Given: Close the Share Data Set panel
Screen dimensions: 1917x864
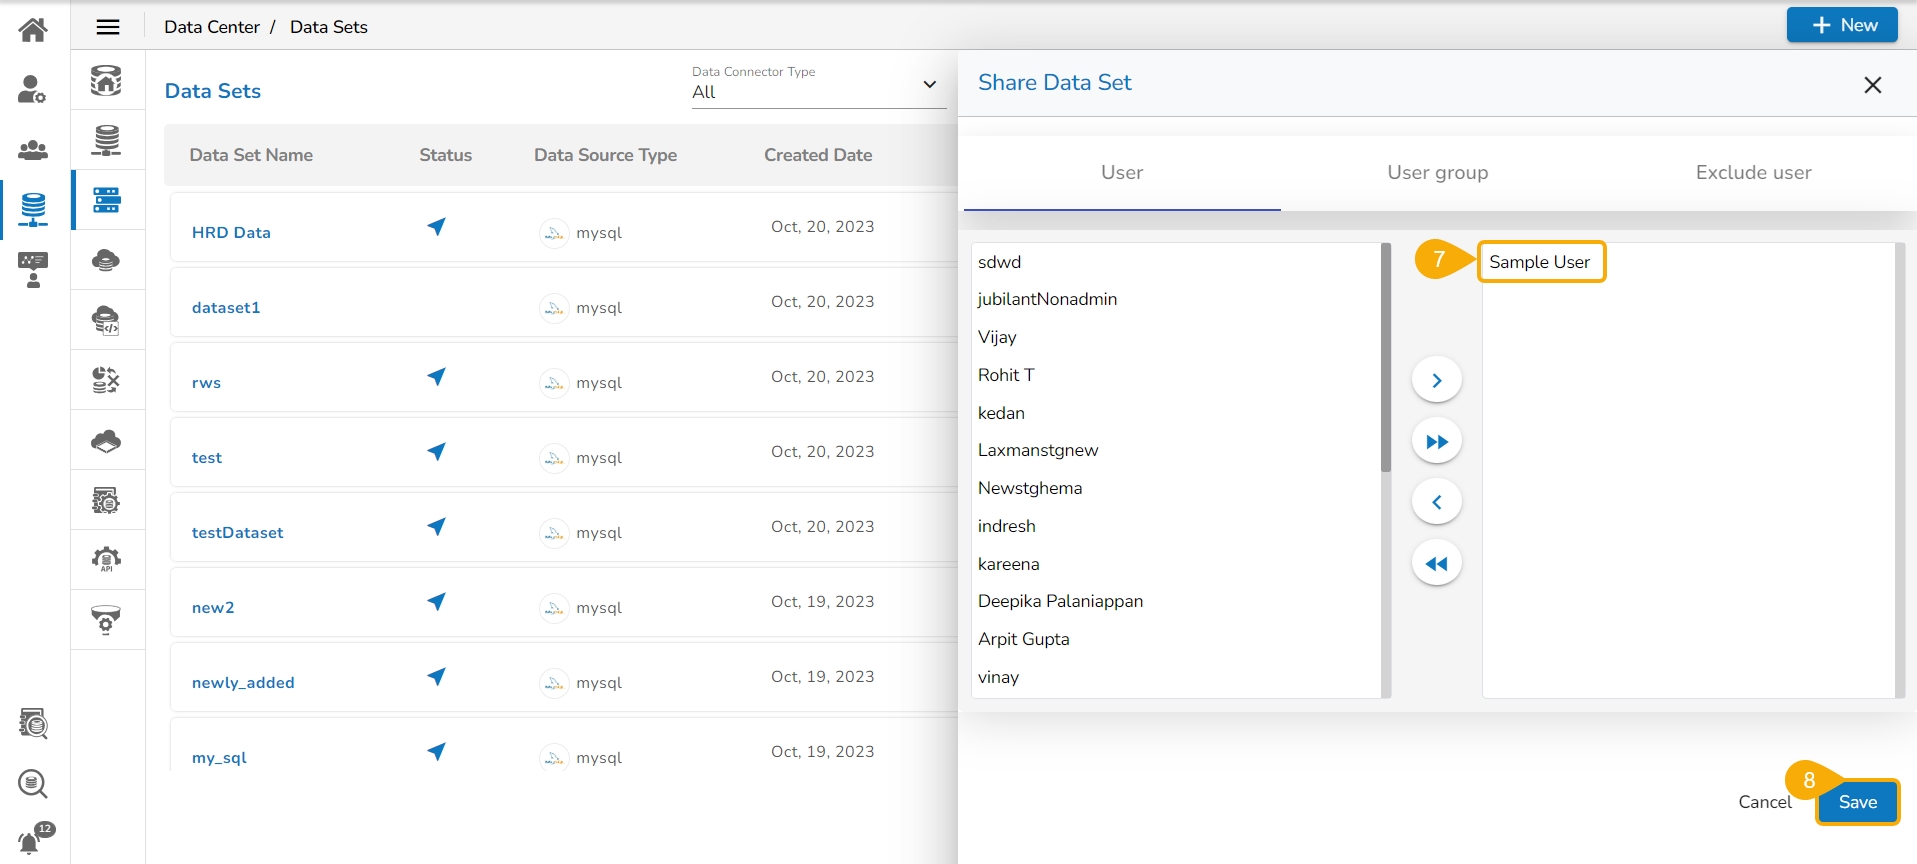Looking at the screenshot, I should pos(1872,85).
